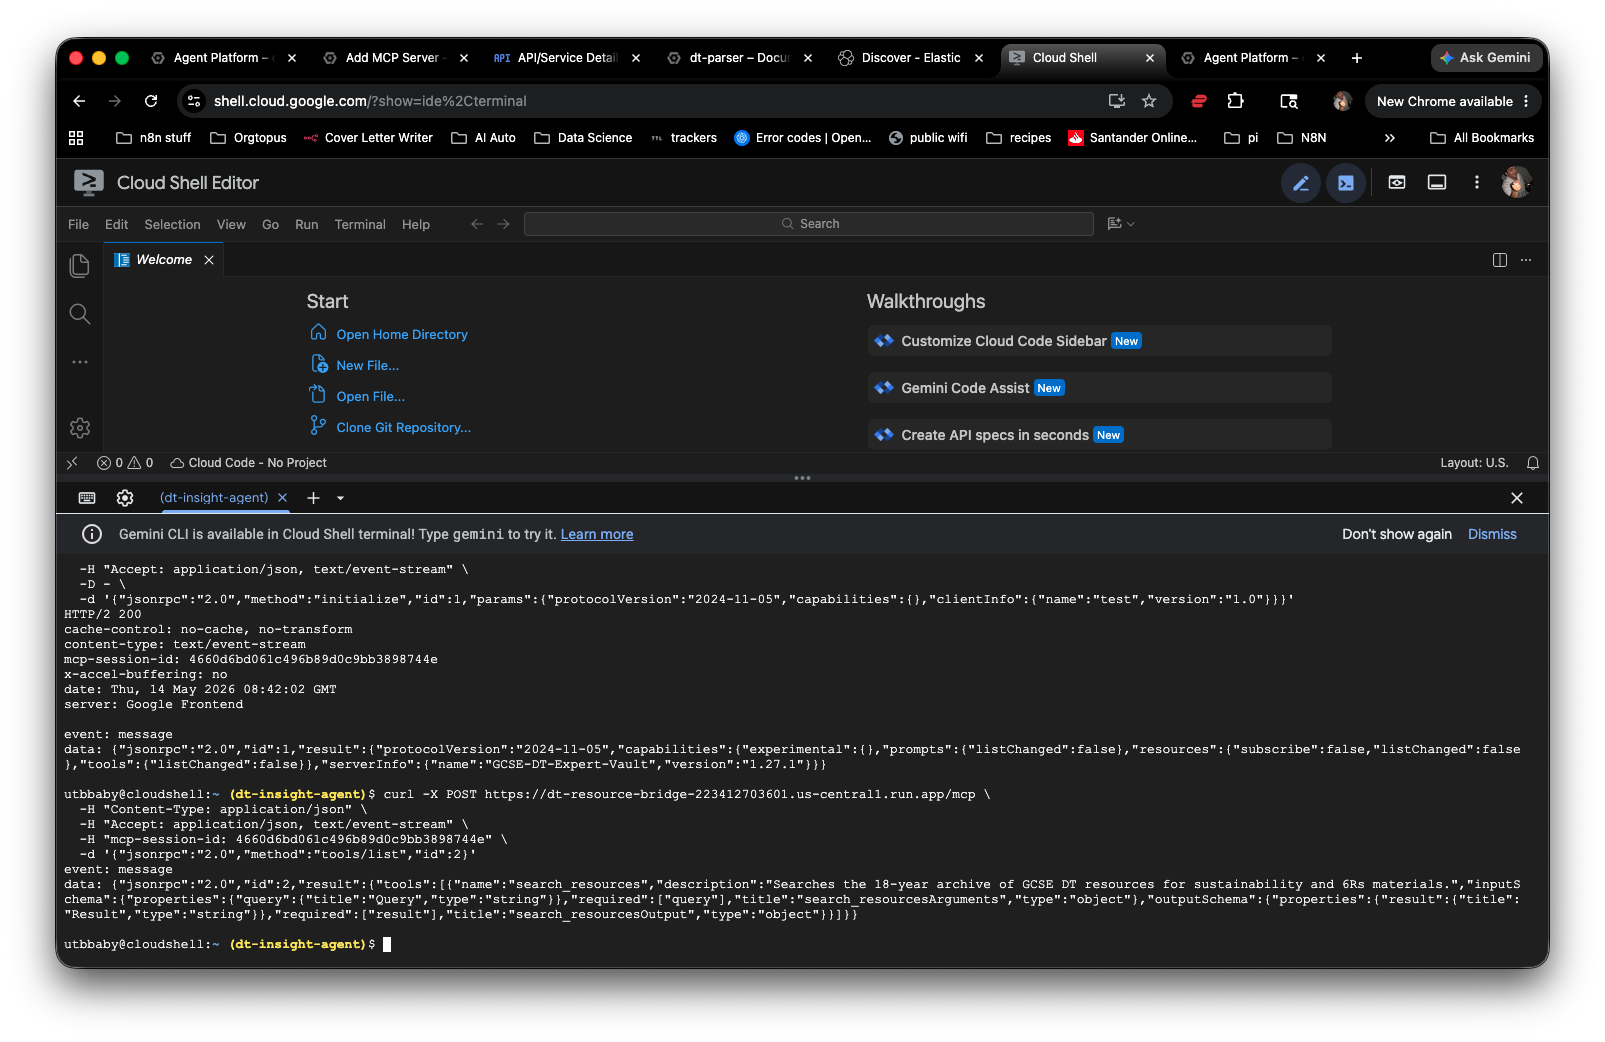The image size is (1605, 1042).
Task: Click the Ask Gemini button
Action: click(1485, 58)
